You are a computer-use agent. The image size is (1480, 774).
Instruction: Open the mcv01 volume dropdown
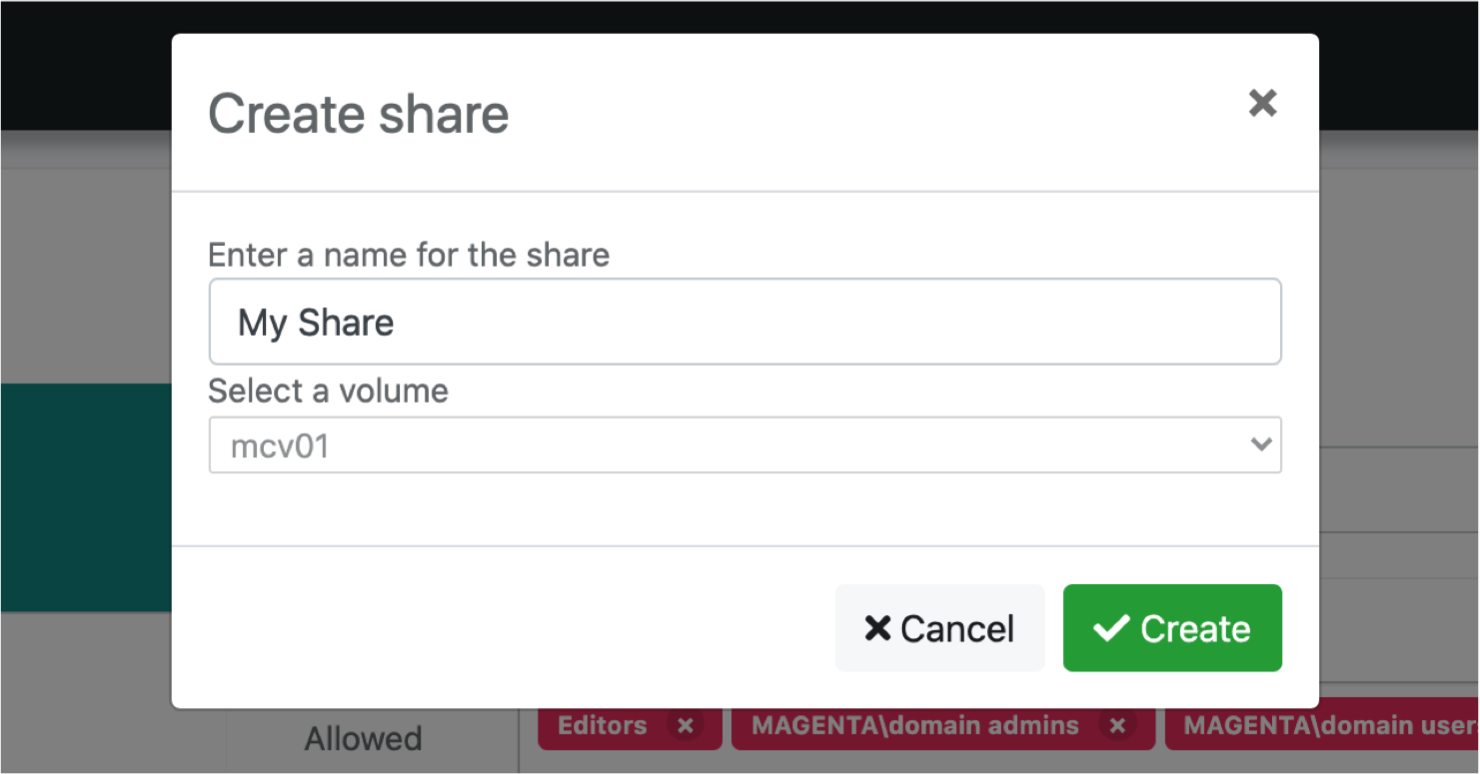[744, 445]
